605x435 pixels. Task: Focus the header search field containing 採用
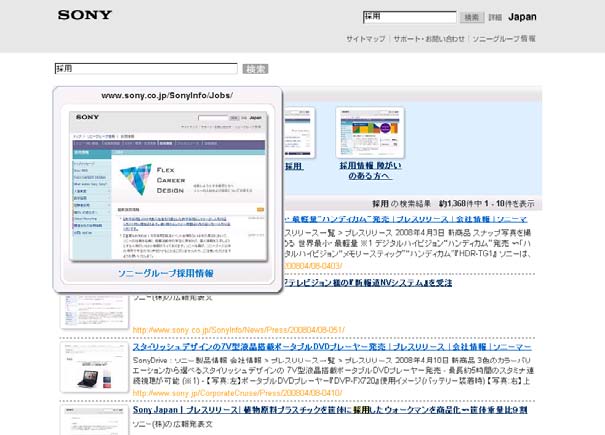coord(410,17)
